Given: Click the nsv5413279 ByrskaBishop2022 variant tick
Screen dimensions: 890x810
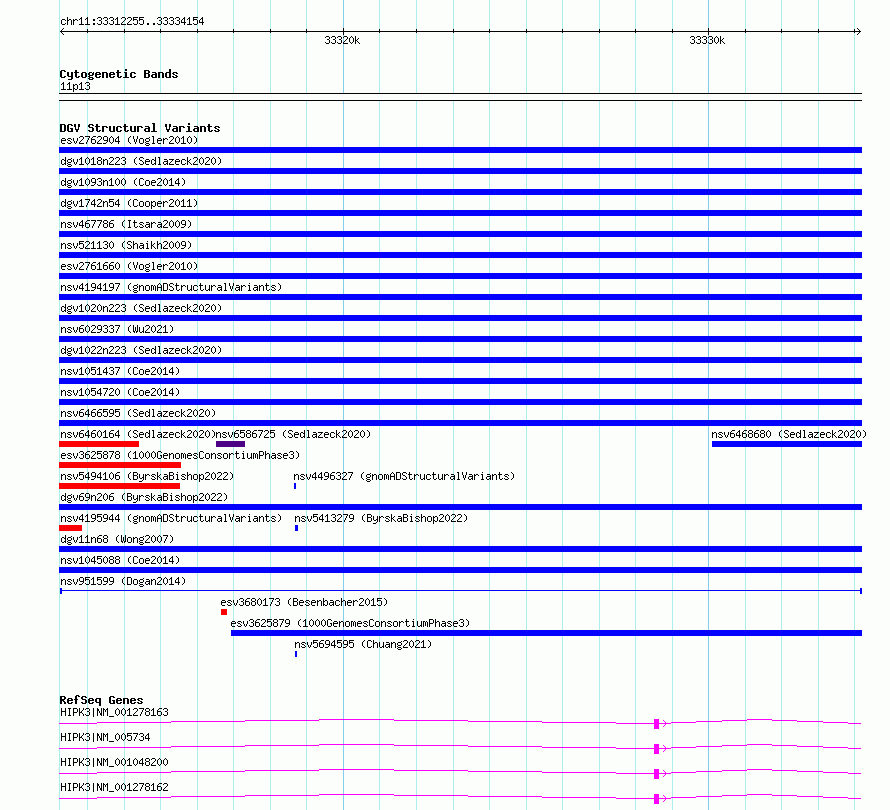Looking at the screenshot, I should pyautogui.click(x=296, y=528).
